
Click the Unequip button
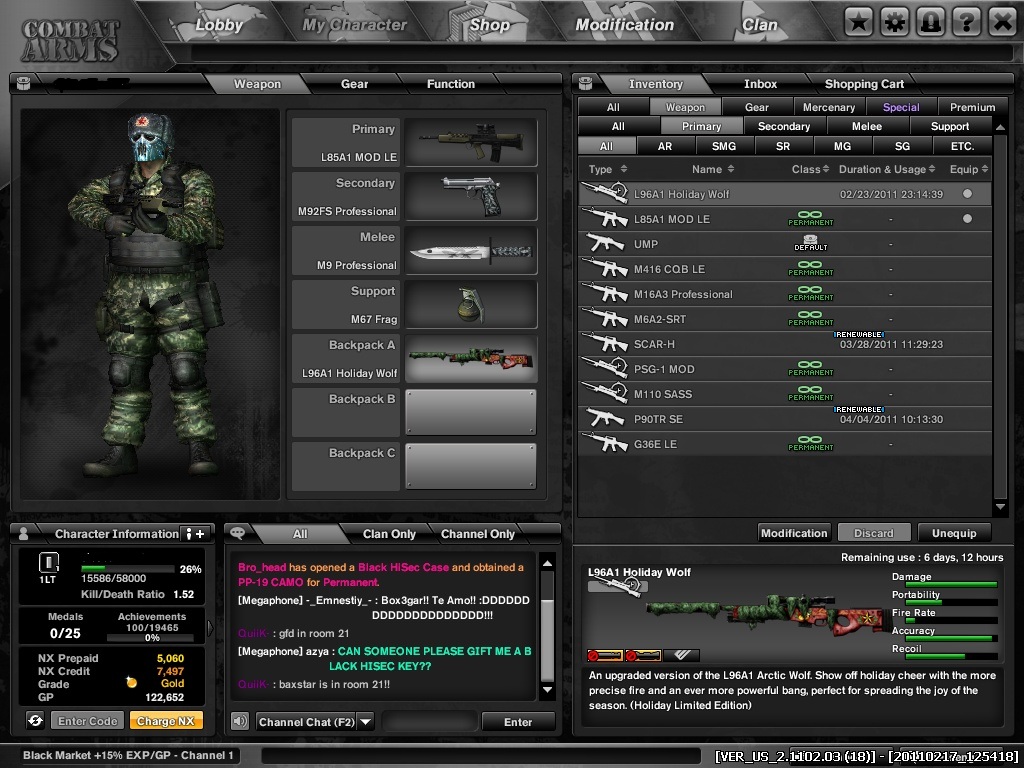pyautogui.click(x=954, y=533)
